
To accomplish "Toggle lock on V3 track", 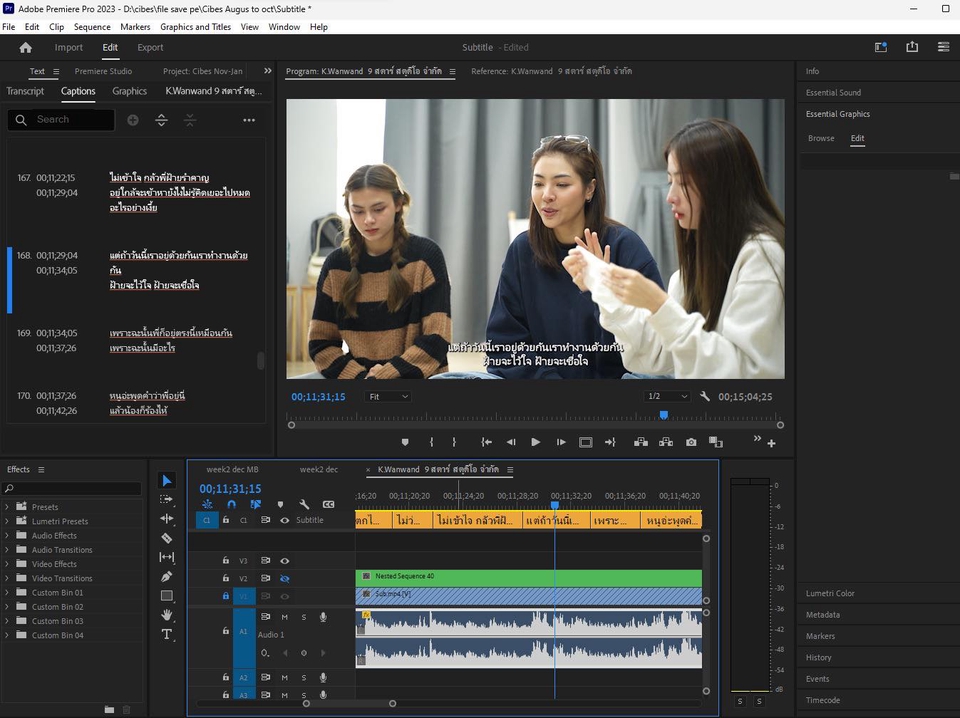I will 226,561.
